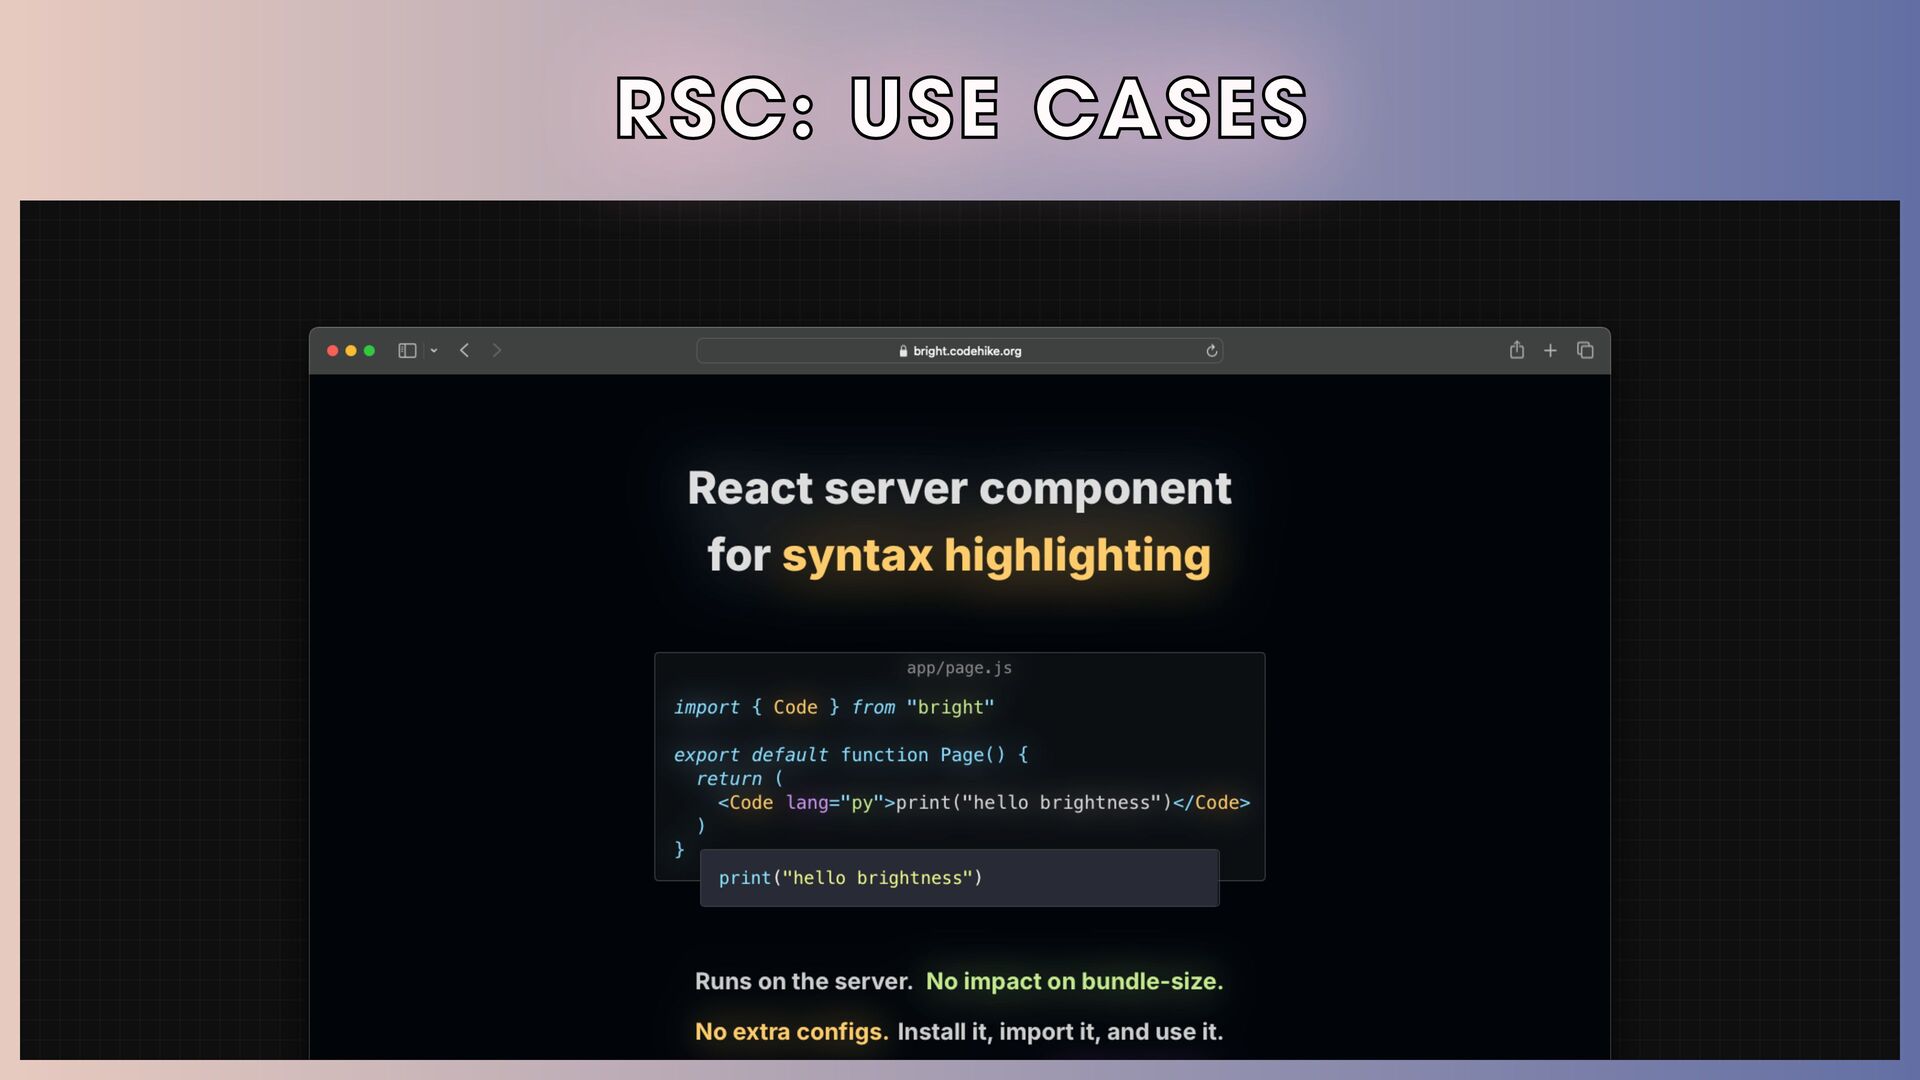This screenshot has width=1920, height=1080.
Task: Click the print("hello brightness") output box
Action: (x=959, y=878)
